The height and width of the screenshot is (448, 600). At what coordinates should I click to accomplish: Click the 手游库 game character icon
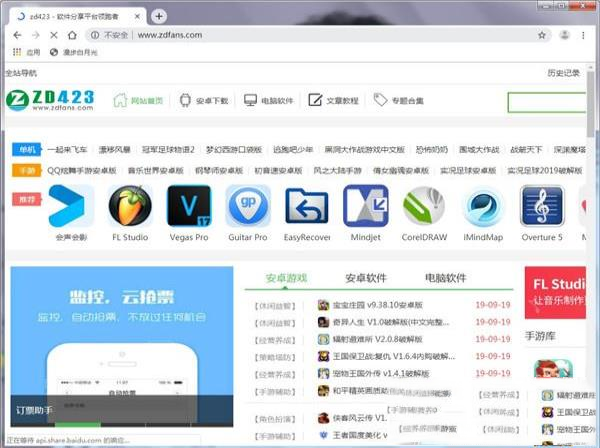553,368
